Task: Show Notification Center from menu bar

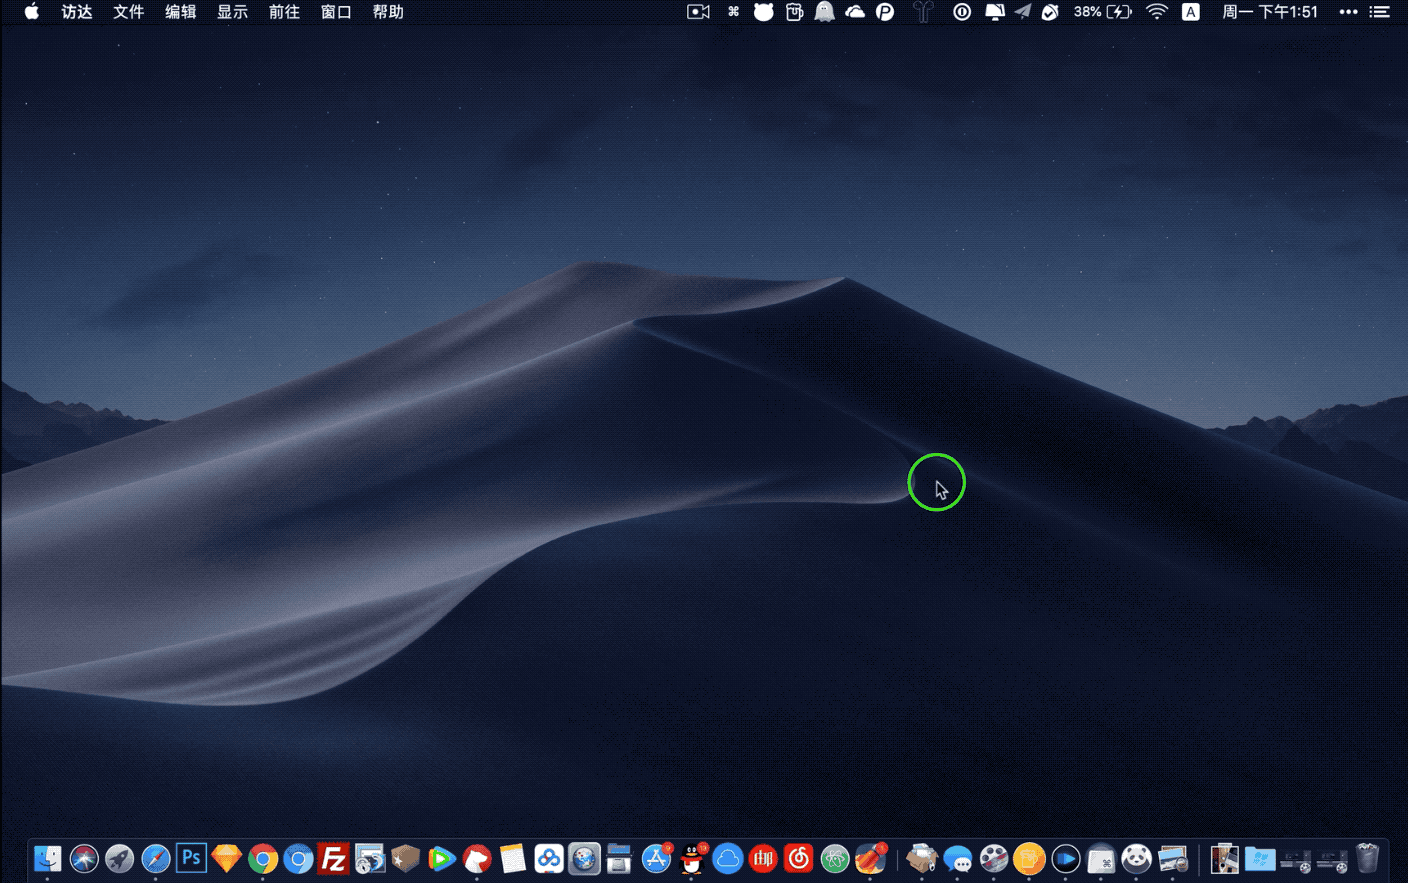Action: point(1380,12)
